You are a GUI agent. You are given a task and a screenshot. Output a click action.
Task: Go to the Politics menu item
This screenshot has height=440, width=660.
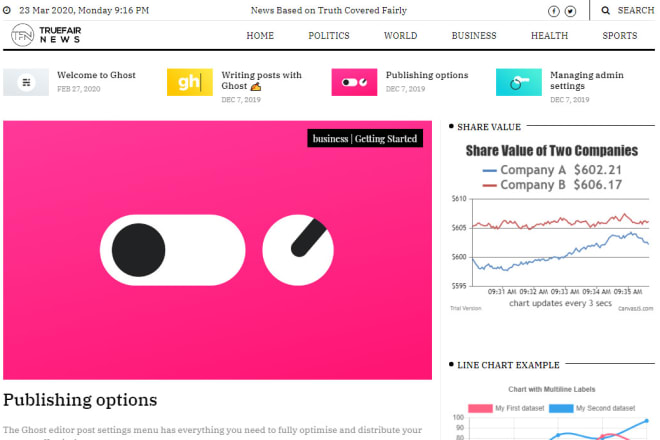click(328, 36)
